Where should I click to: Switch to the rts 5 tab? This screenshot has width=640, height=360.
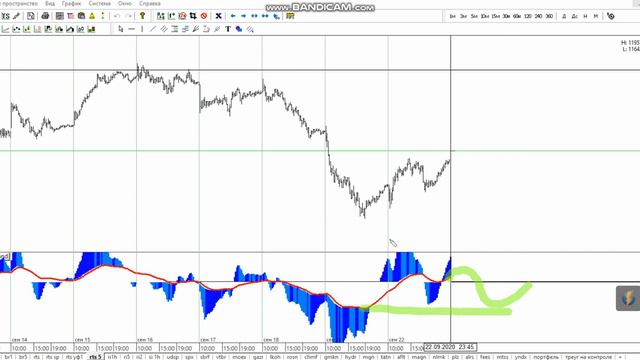click(x=95, y=357)
